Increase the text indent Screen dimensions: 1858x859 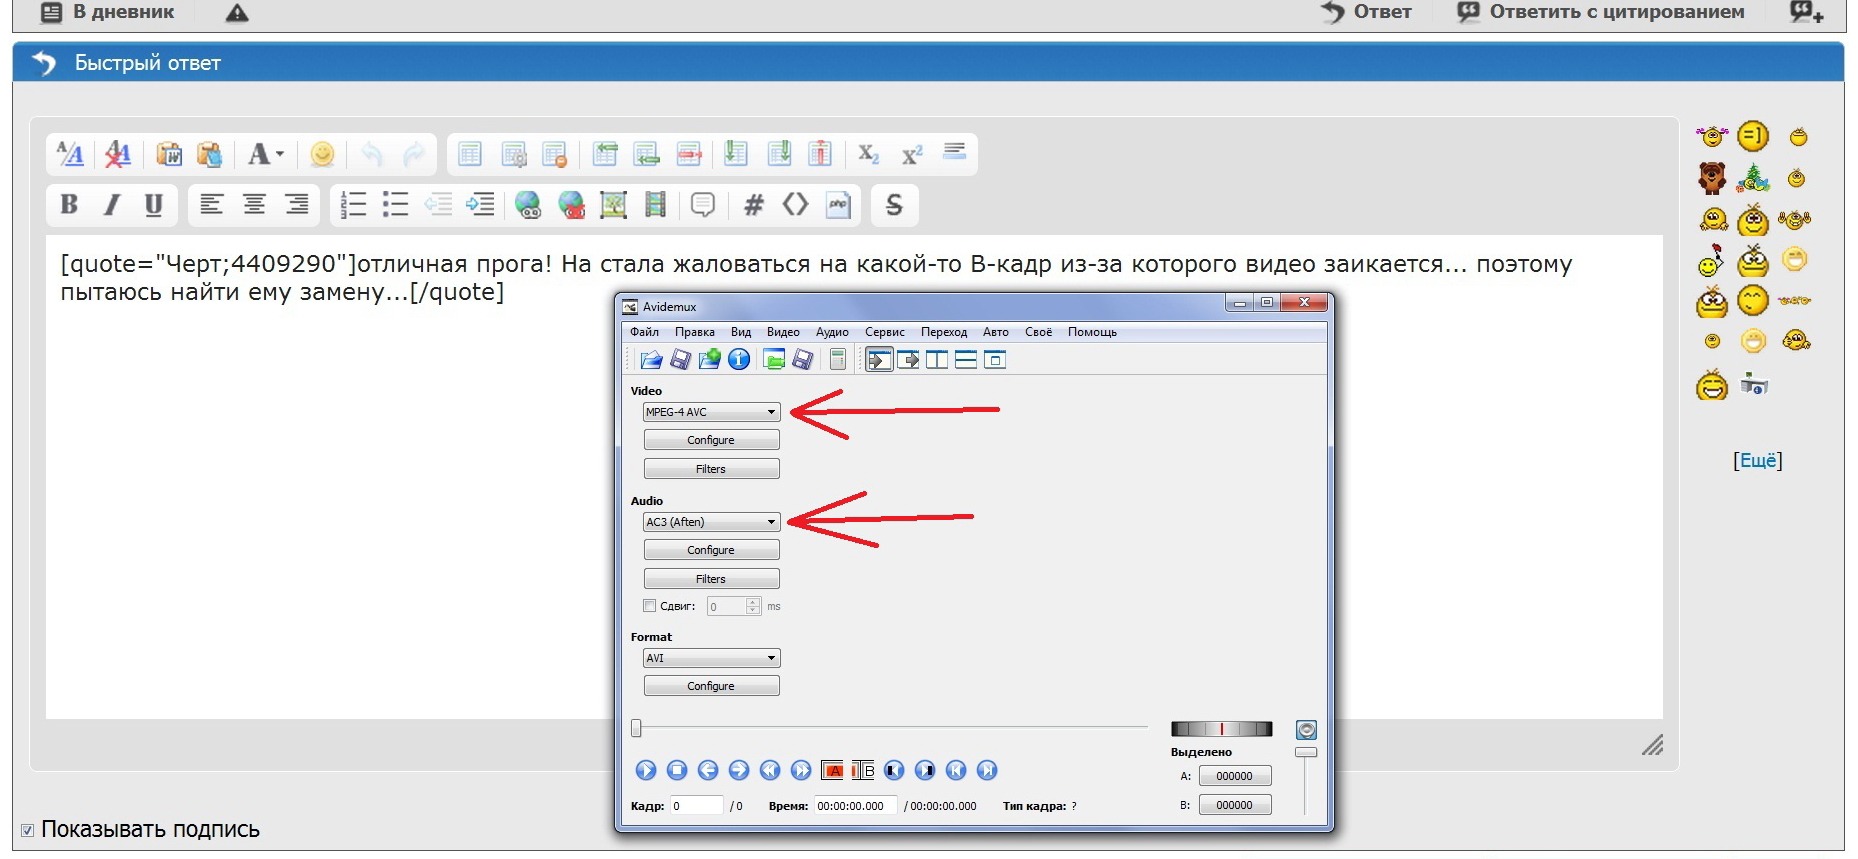[481, 205]
